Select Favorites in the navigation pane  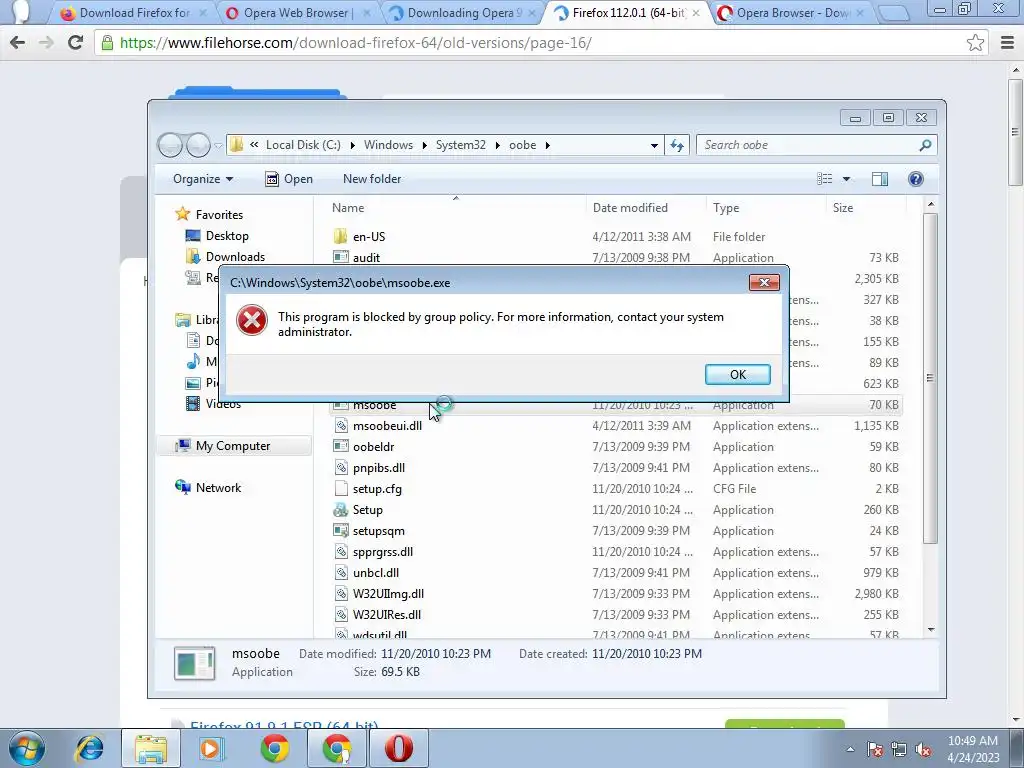219,214
